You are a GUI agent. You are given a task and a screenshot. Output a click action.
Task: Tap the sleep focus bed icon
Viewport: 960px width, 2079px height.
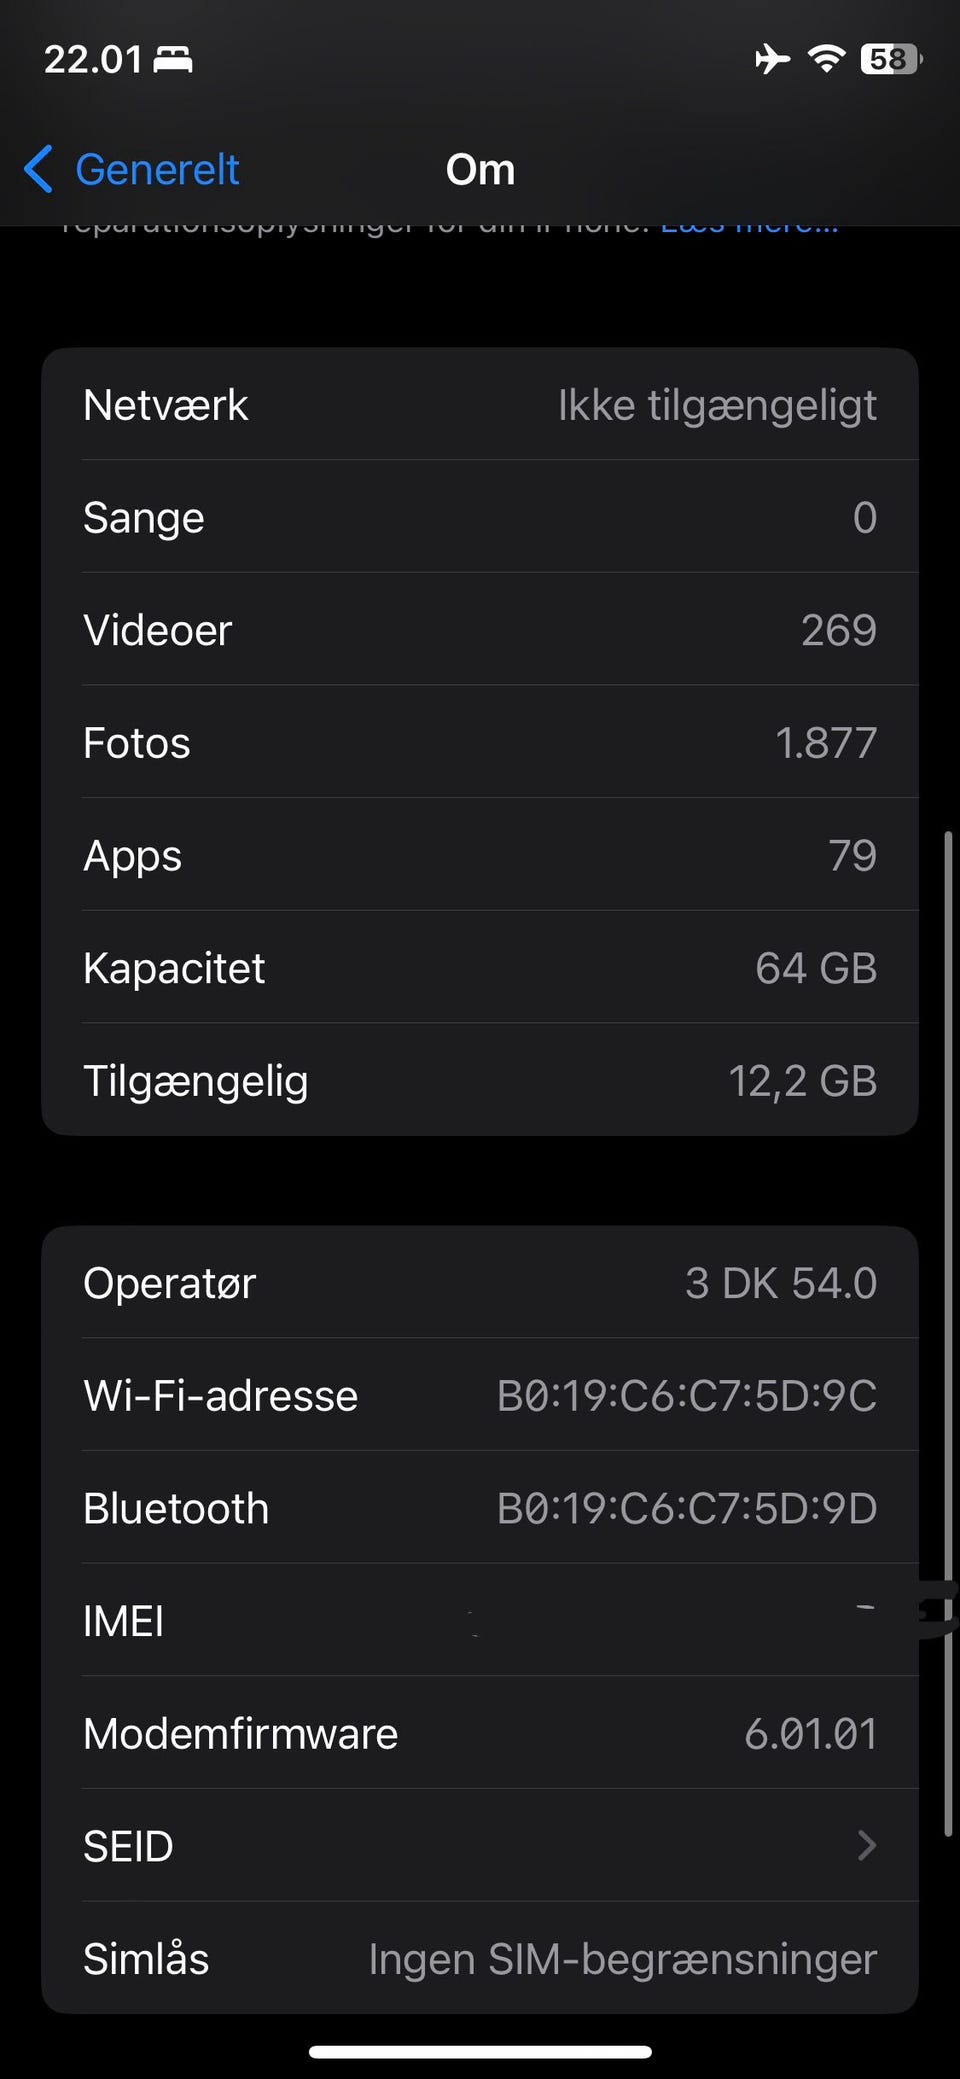coord(173,60)
